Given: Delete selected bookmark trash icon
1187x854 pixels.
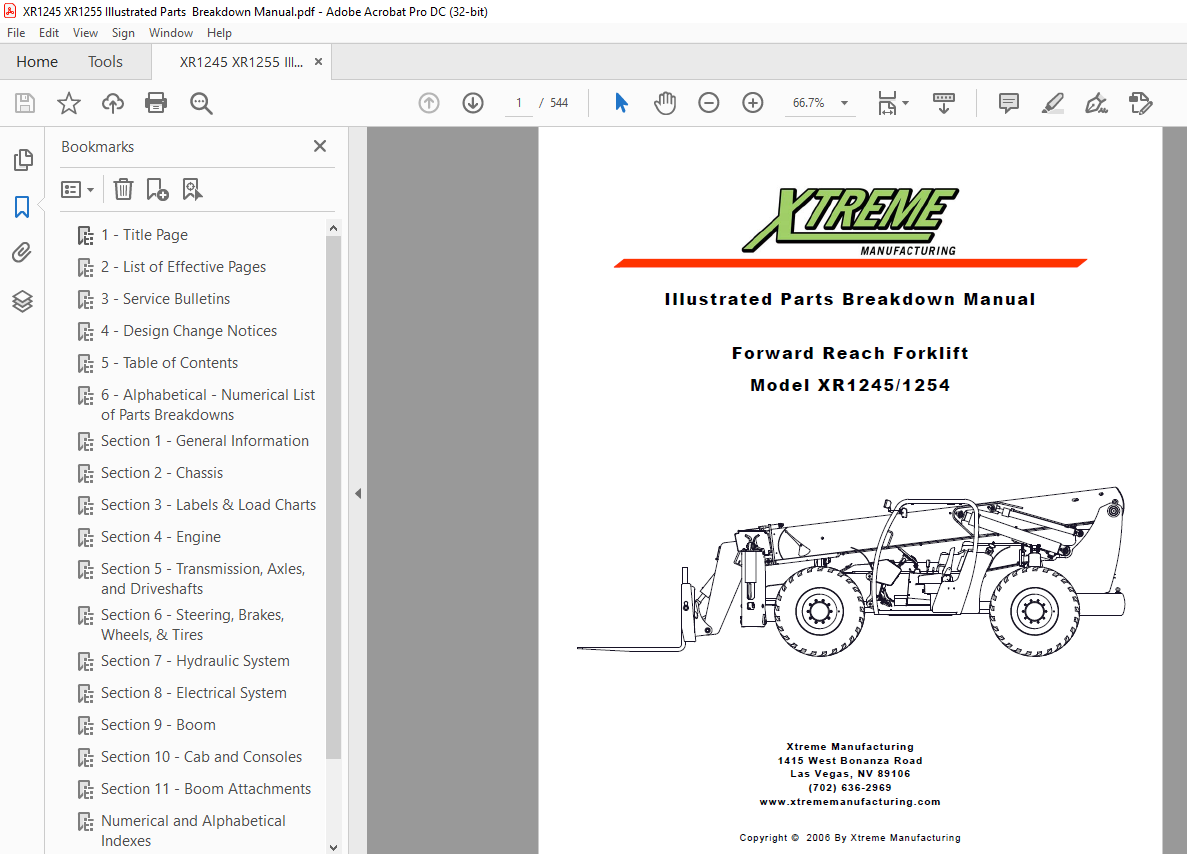Looking at the screenshot, I should tap(123, 189).
